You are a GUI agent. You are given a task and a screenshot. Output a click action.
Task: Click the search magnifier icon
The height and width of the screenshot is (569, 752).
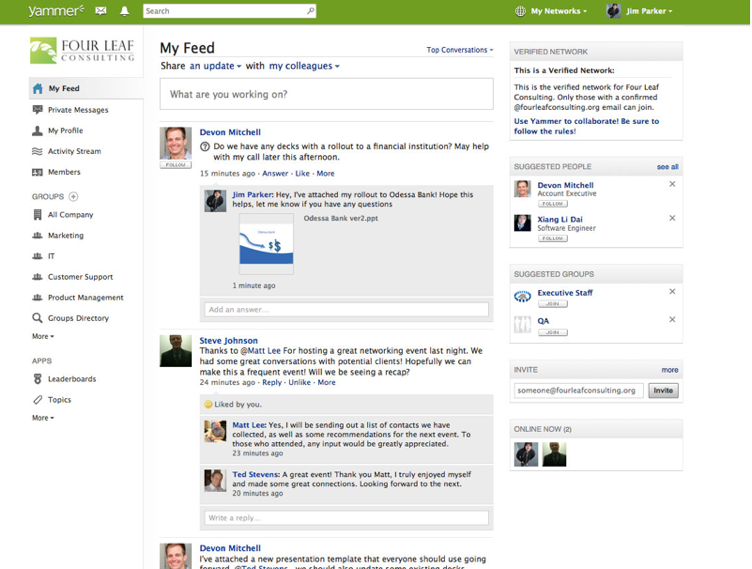[310, 11]
